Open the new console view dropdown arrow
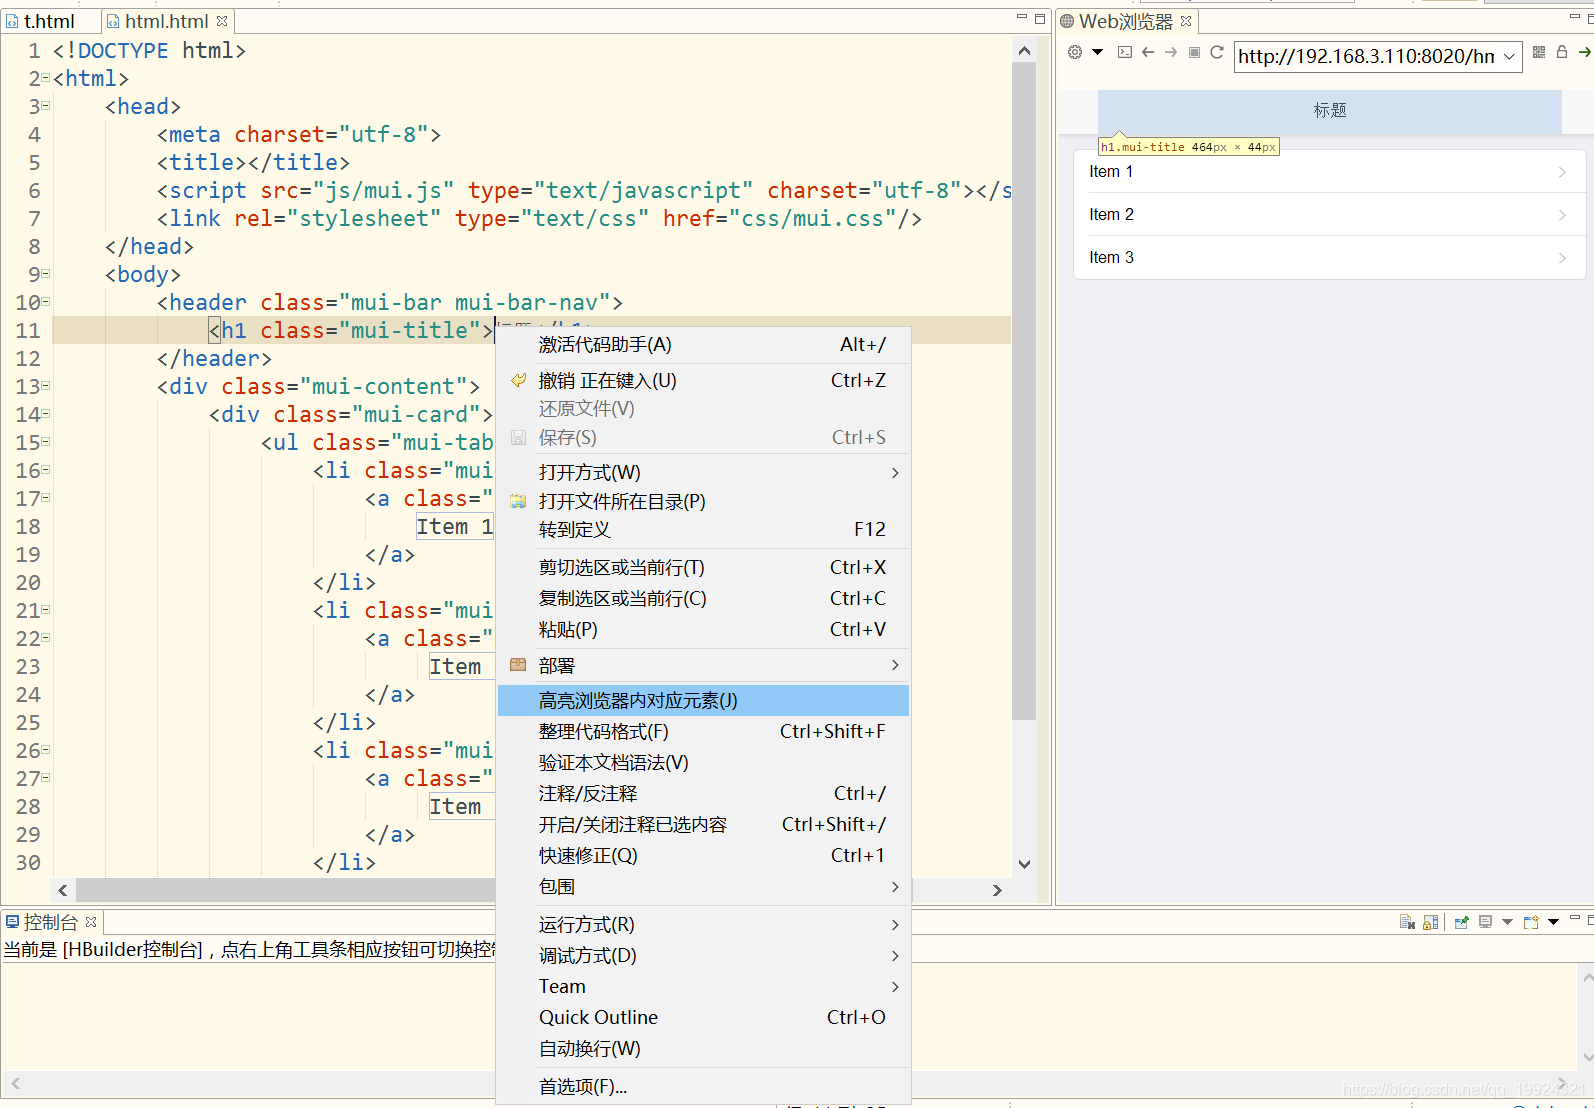Viewport: 1594px width, 1108px height. click(x=1553, y=922)
